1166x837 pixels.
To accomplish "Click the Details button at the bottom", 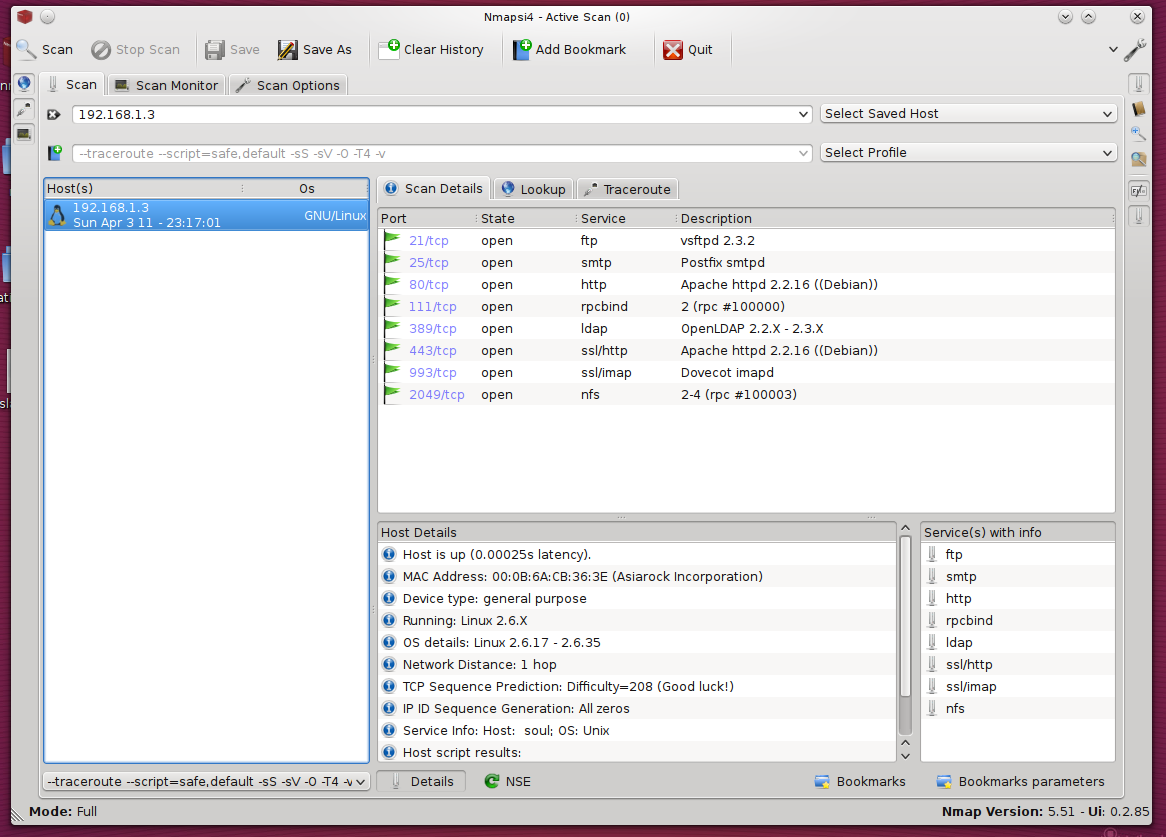I will point(422,781).
